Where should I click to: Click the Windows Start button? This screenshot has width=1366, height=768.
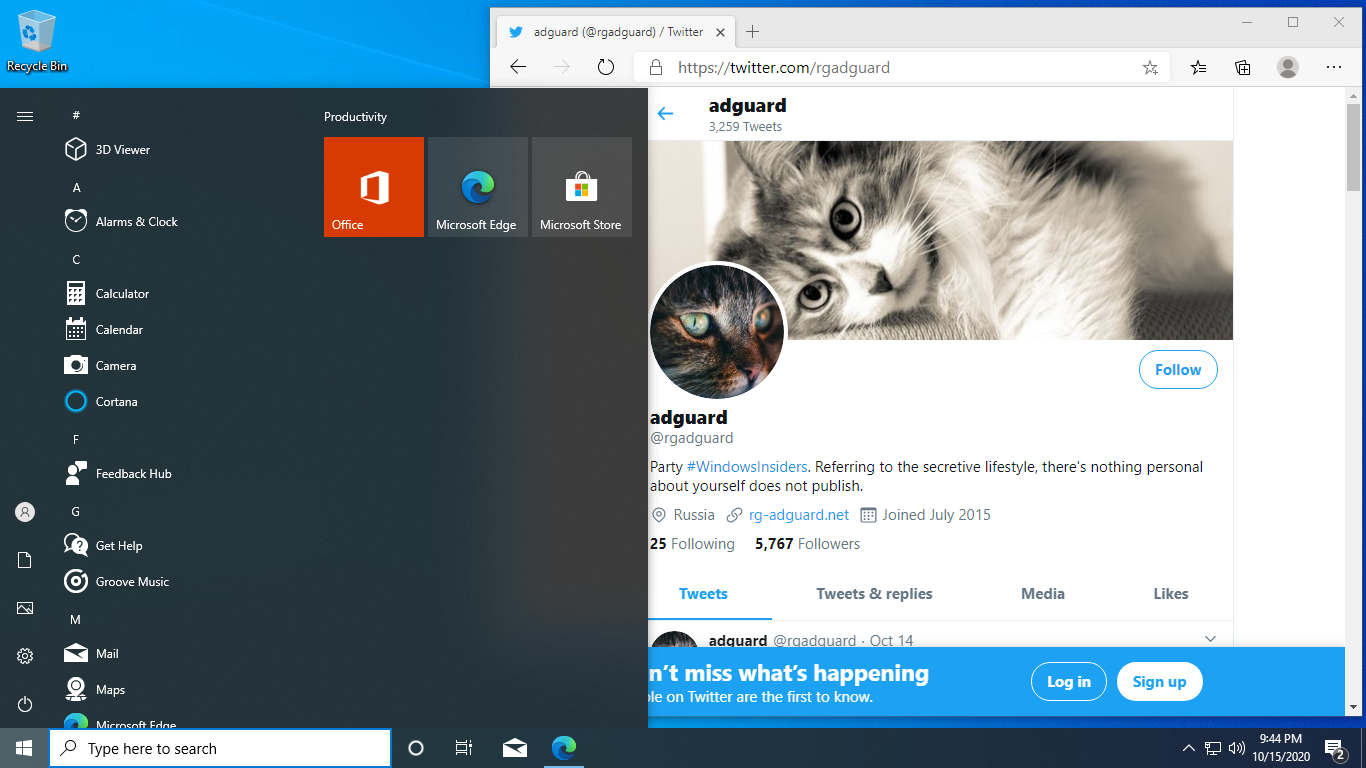pyautogui.click(x=24, y=748)
